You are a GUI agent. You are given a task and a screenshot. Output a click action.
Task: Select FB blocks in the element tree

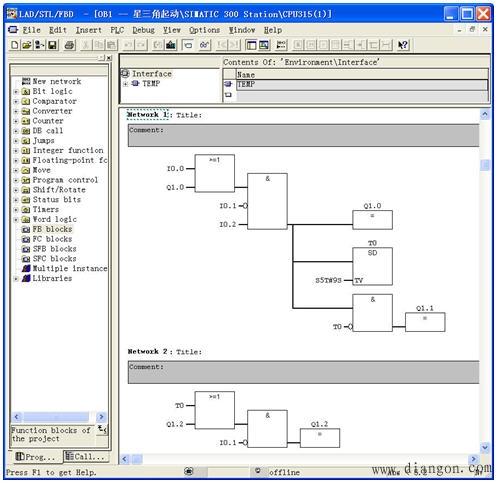point(52,229)
